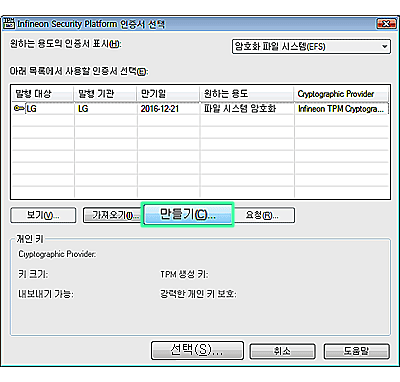Click the 선택(S)... button

197,350
